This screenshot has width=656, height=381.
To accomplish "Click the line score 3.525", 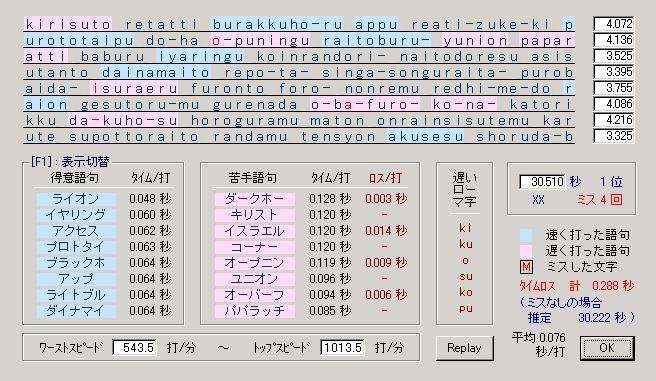I will pyautogui.click(x=614, y=56).
